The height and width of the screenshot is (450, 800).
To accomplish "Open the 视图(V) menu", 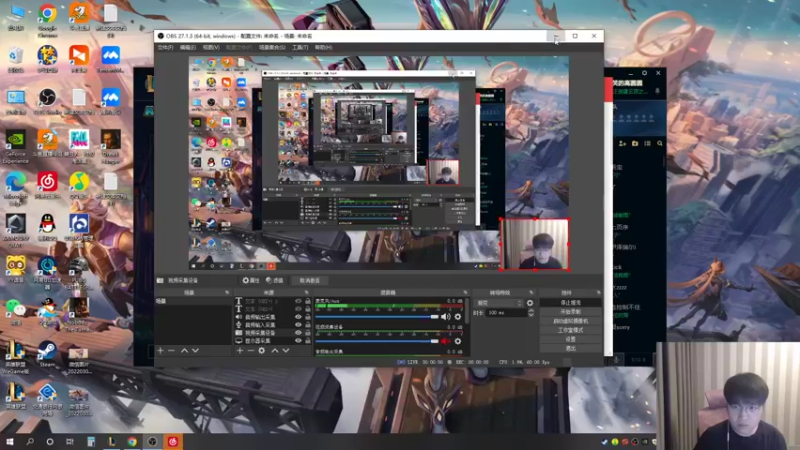I will 211,47.
